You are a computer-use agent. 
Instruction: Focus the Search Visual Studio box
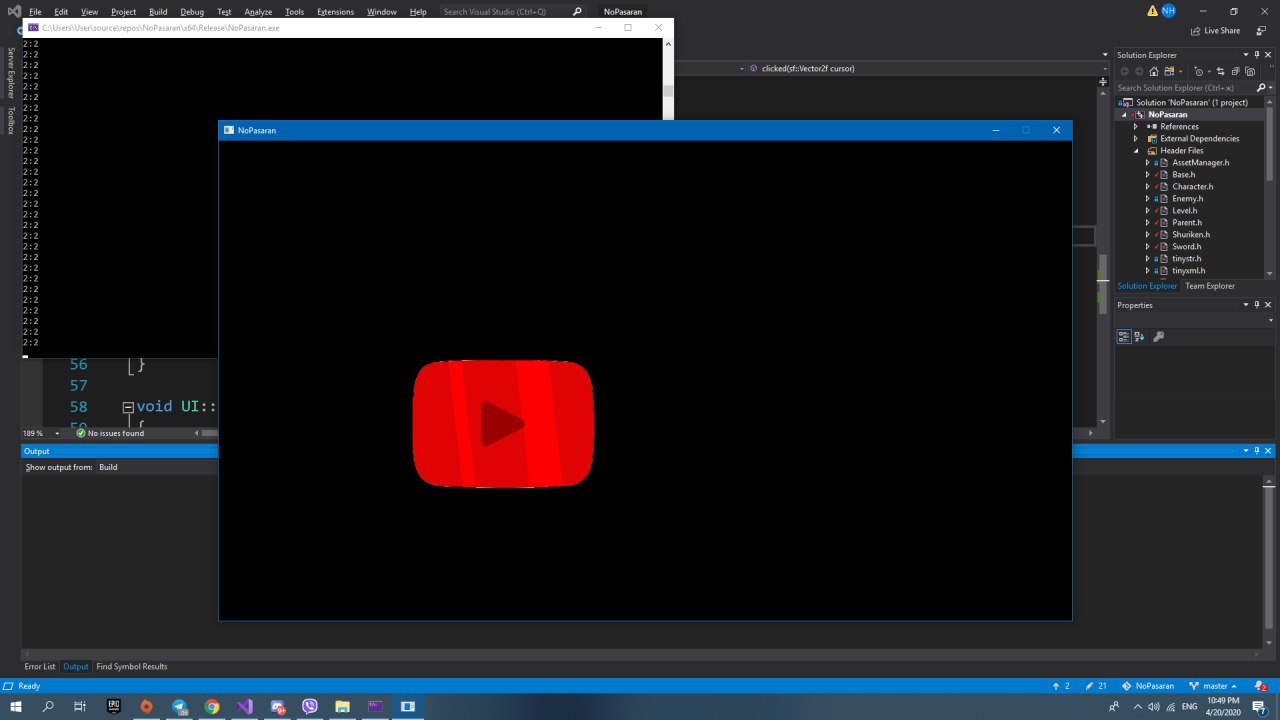(x=512, y=12)
